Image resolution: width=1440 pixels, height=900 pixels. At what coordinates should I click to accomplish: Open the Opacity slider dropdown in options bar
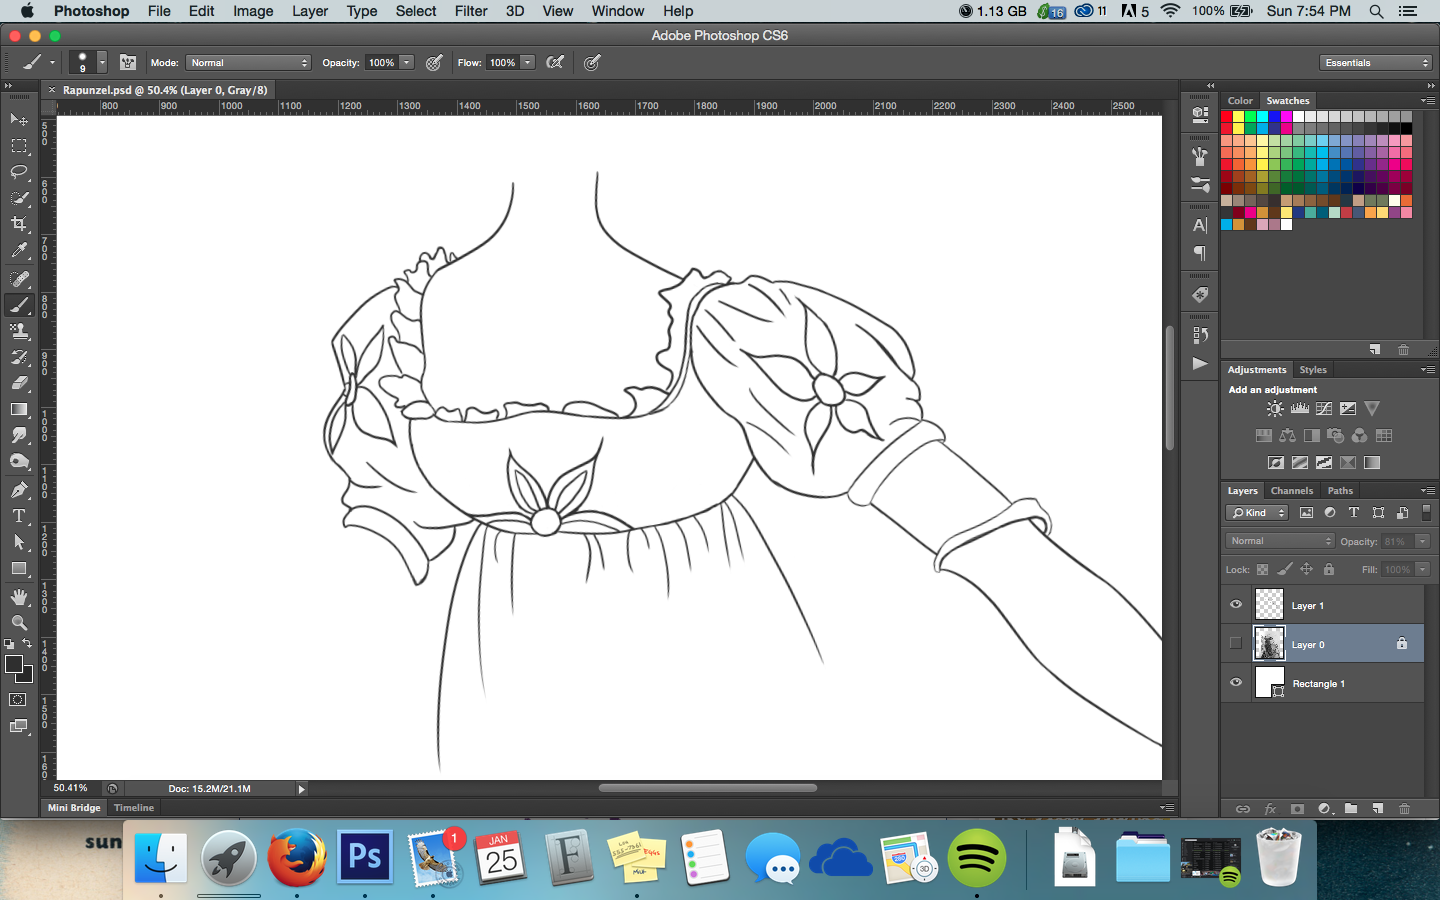pyautogui.click(x=407, y=62)
